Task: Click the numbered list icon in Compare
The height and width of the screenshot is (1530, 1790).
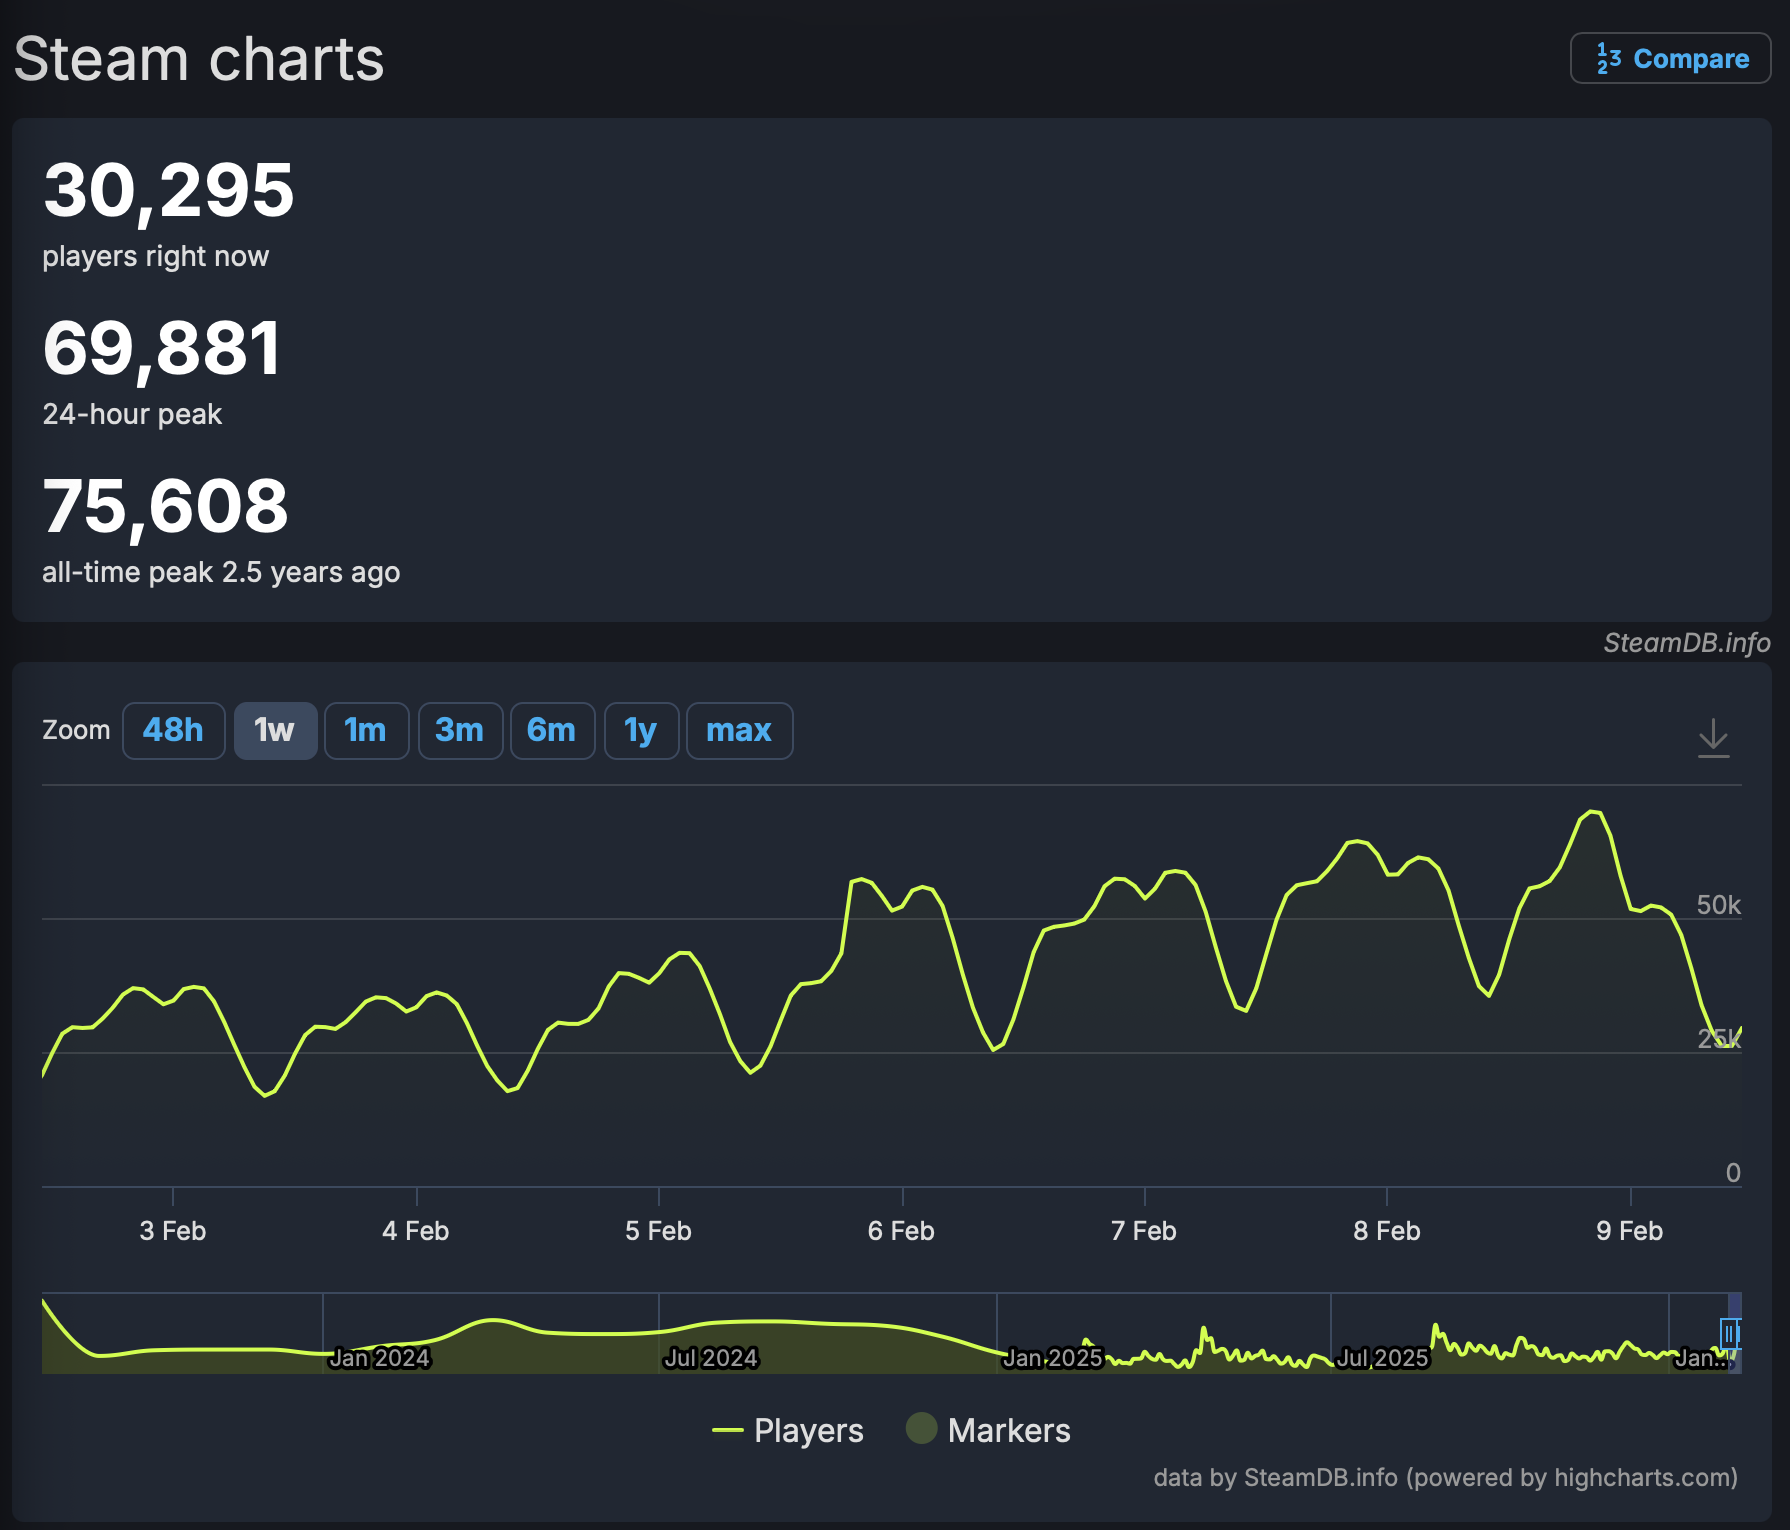Action: coord(1608,59)
